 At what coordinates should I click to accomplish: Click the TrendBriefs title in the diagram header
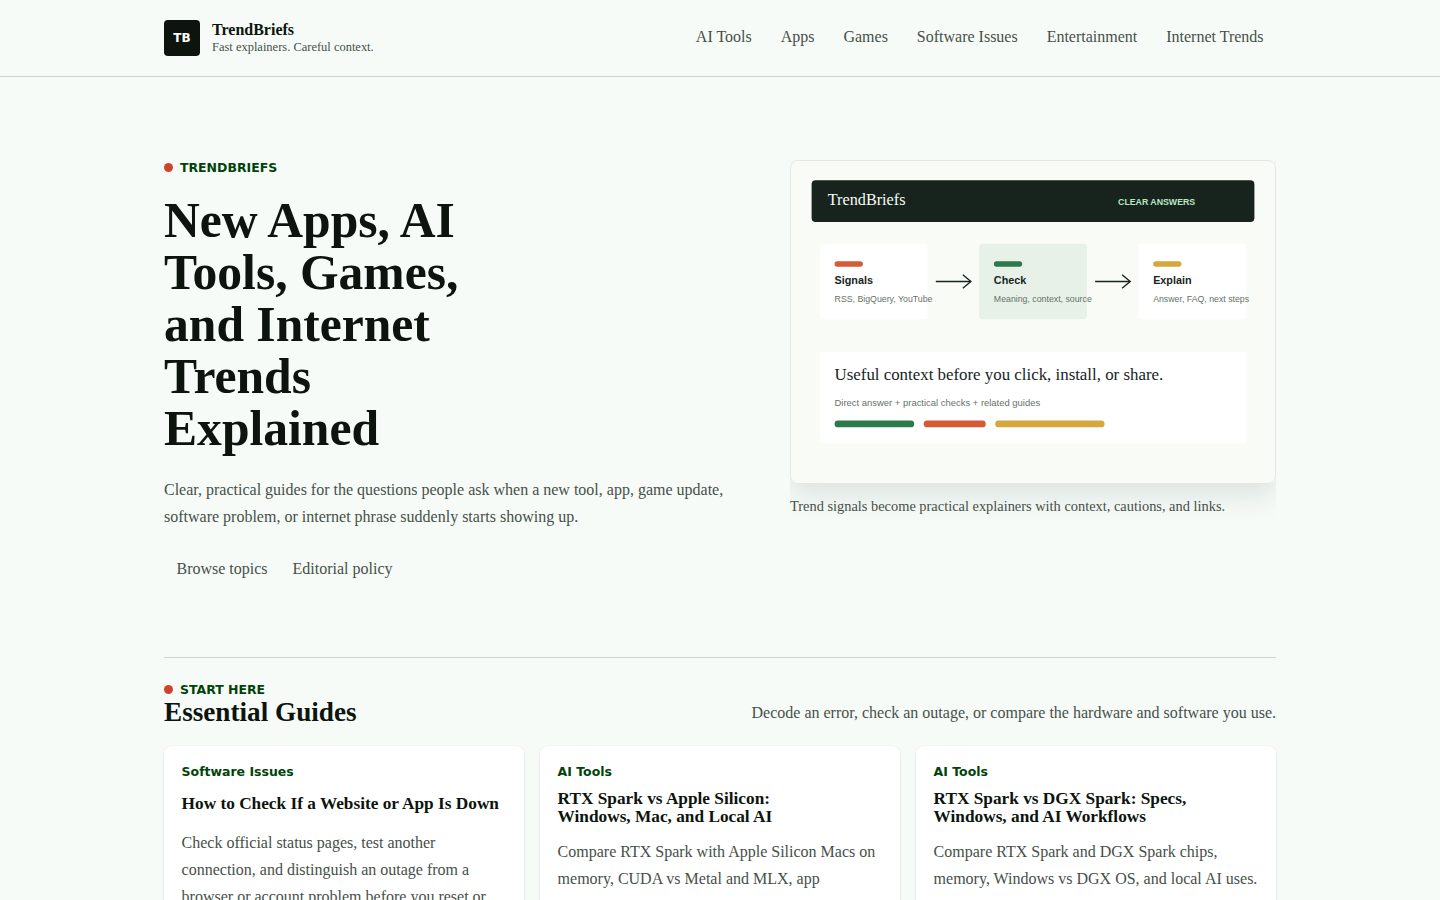point(867,200)
